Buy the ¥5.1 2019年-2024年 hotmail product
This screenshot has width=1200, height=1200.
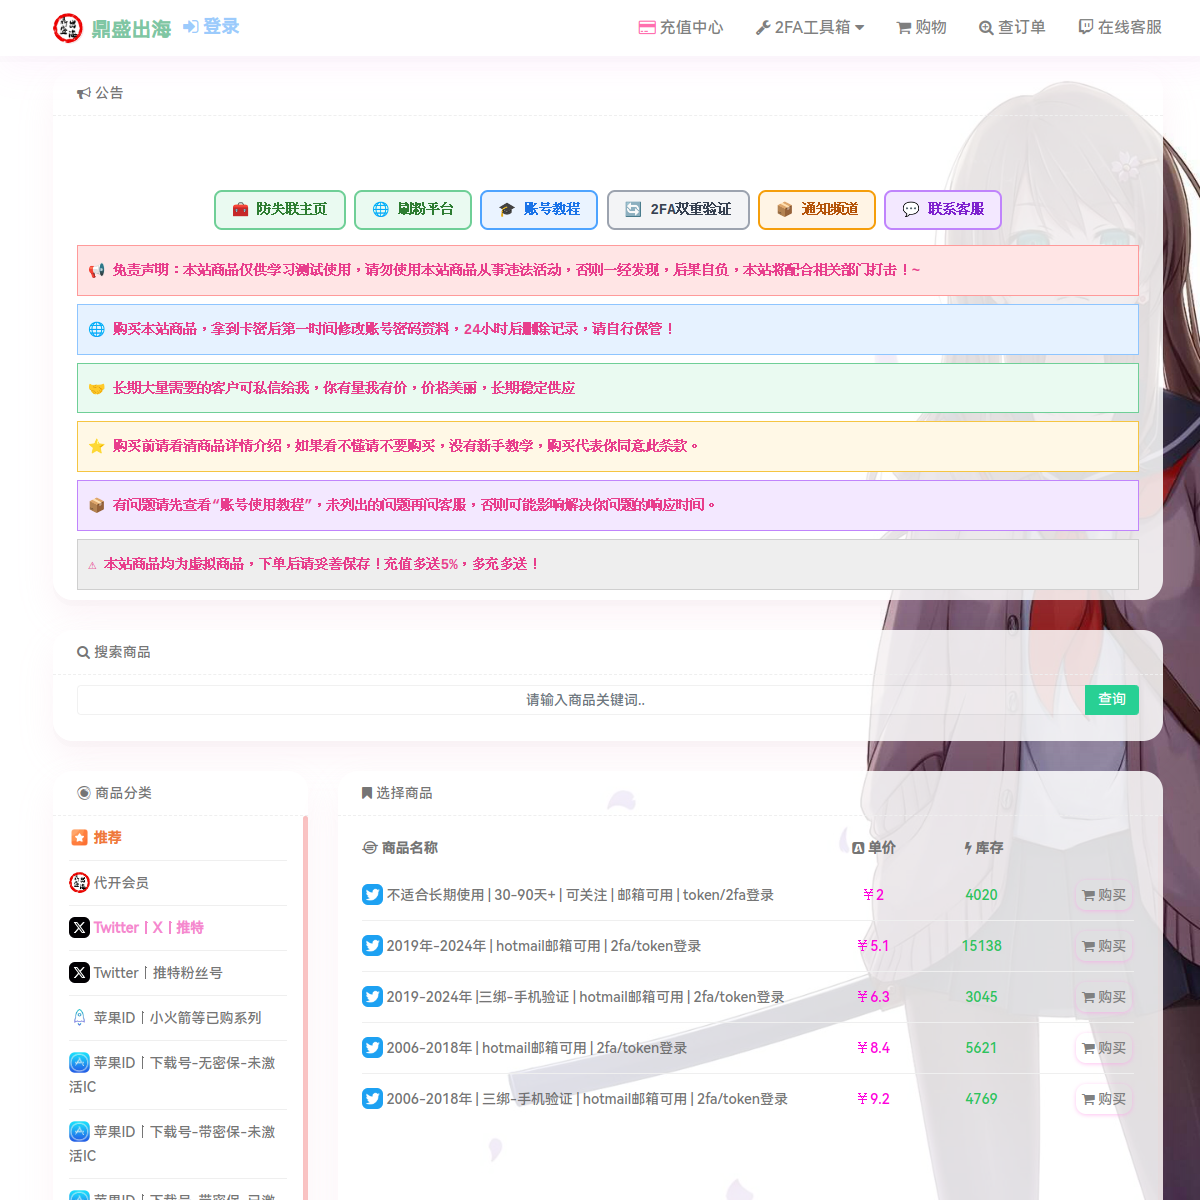[x=1104, y=947]
